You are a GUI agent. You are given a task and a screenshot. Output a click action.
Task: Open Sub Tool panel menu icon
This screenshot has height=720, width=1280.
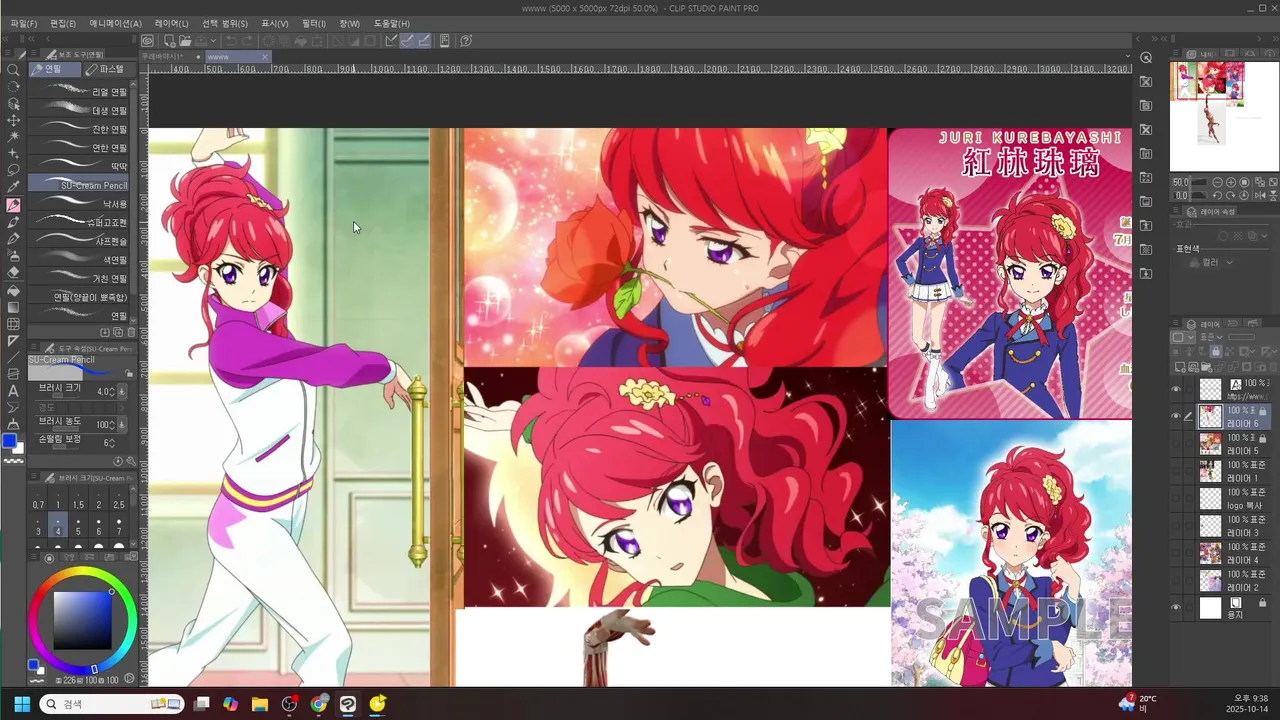click(x=34, y=54)
